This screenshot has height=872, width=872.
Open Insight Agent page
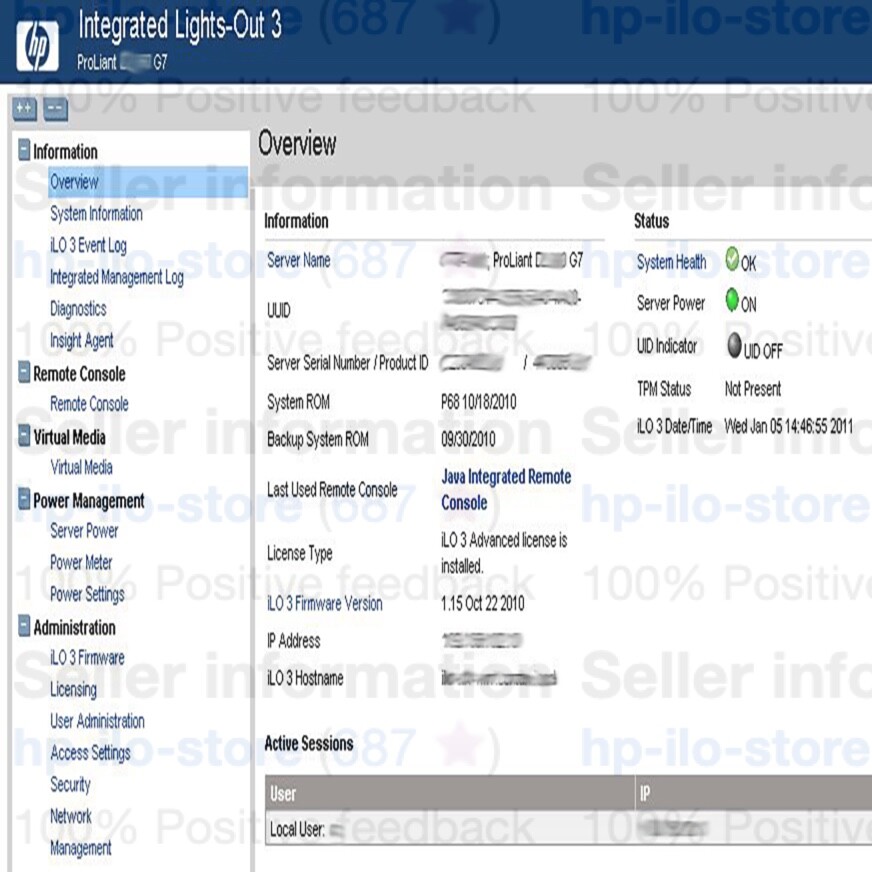click(x=82, y=340)
